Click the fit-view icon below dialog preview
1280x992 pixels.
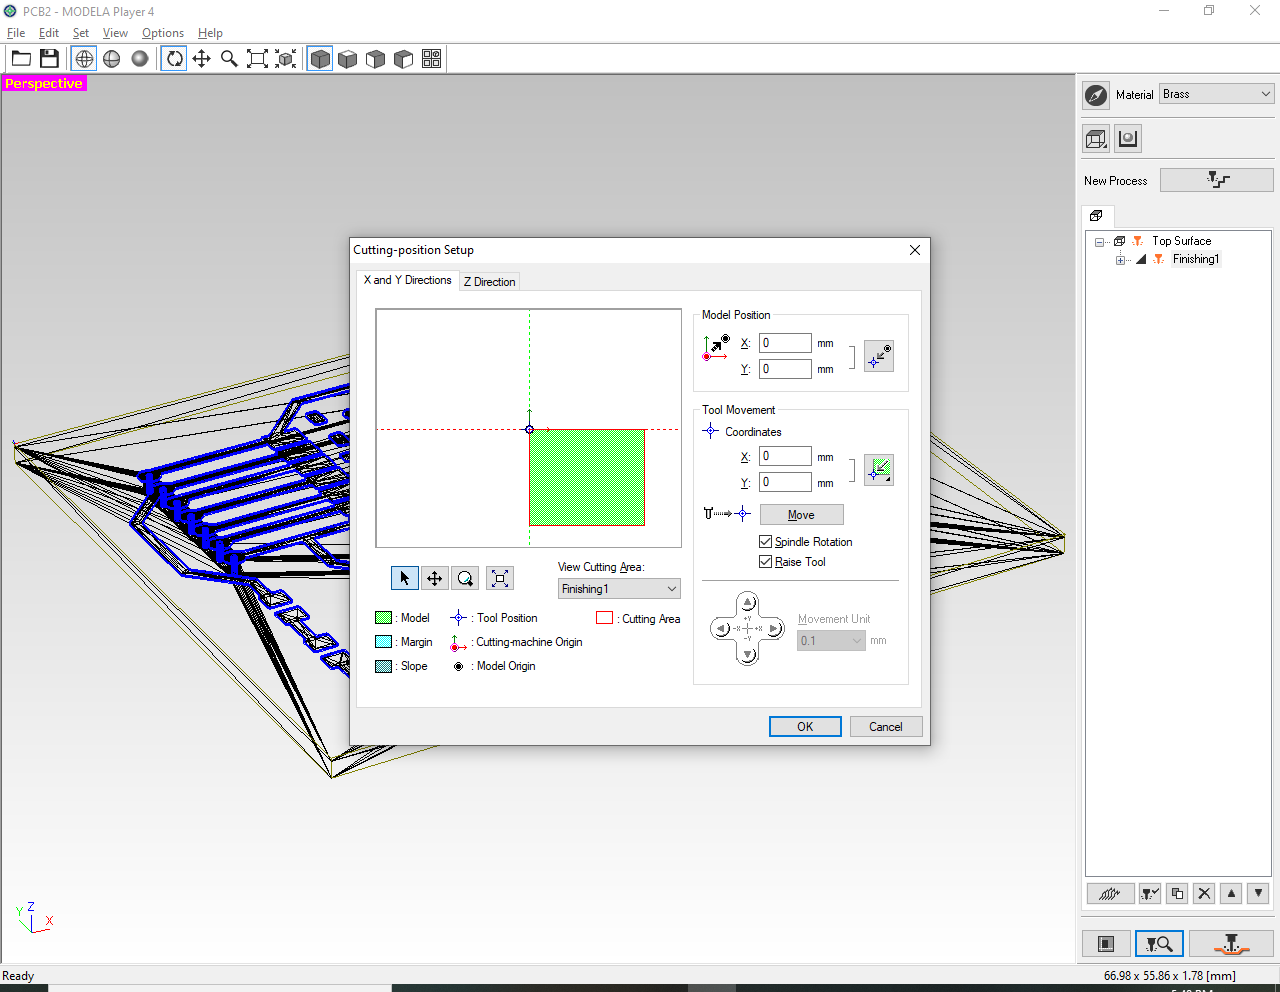tap(500, 578)
